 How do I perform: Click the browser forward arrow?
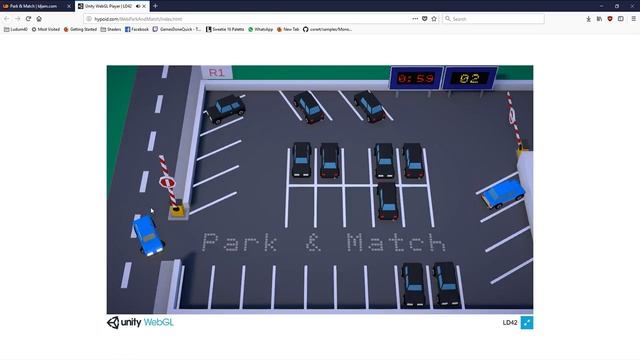(18, 19)
